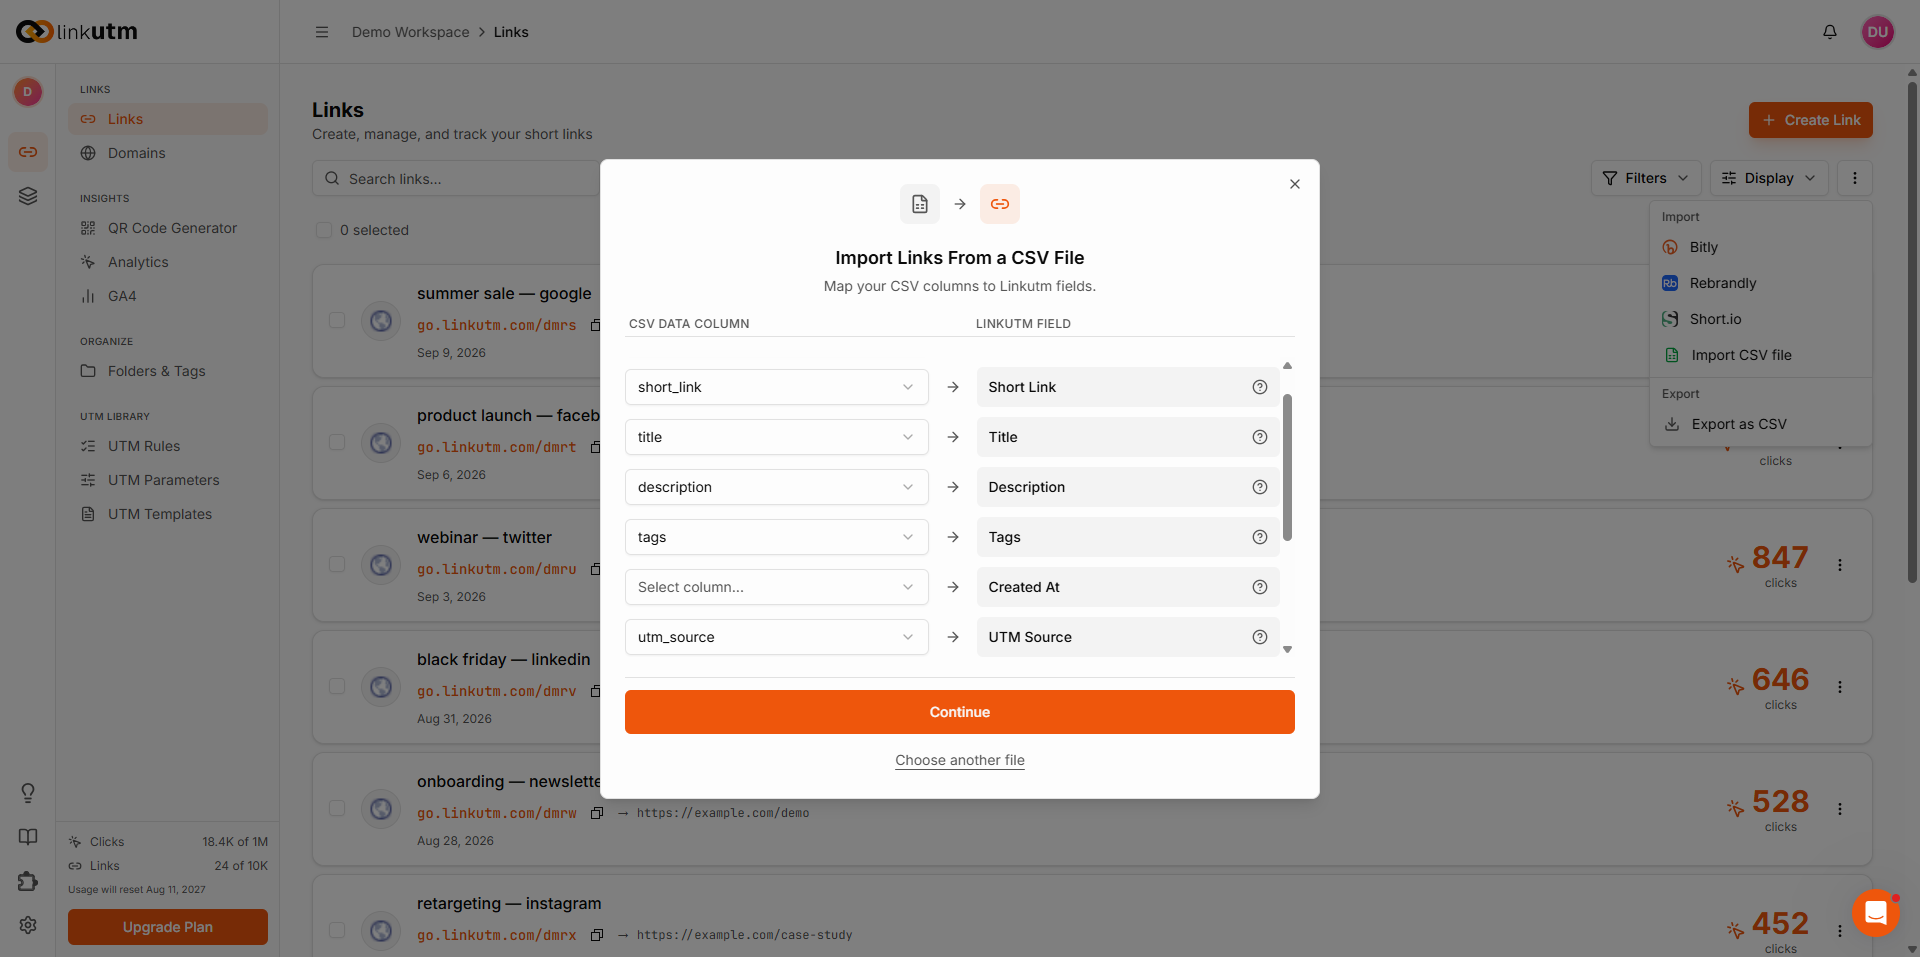This screenshot has width=1920, height=957.
Task: Open the book documentation icon in left rail
Action: [28, 837]
